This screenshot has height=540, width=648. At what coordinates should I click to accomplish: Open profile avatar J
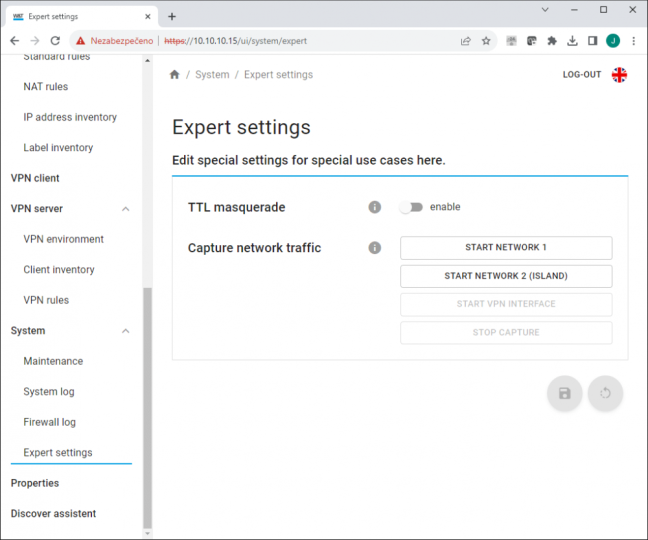pos(613,40)
